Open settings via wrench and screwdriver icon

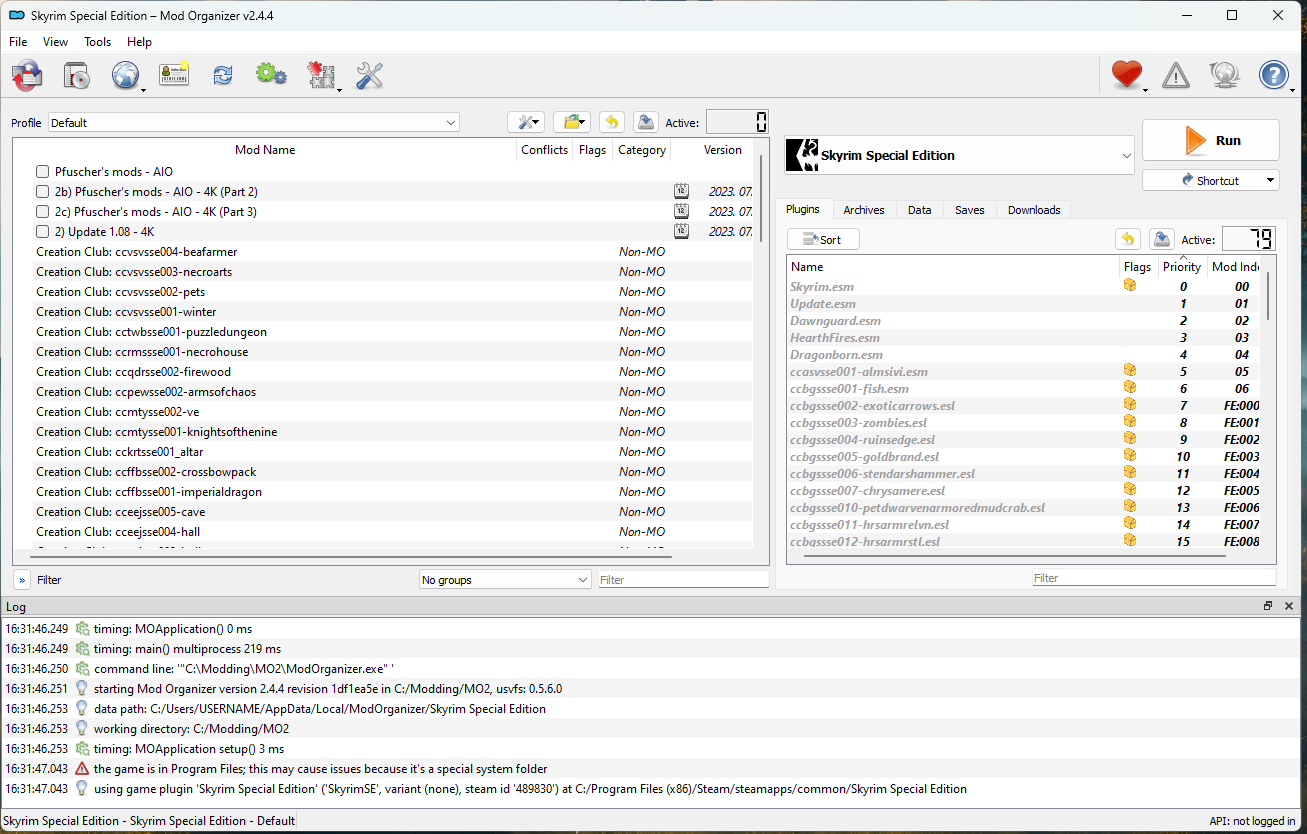click(370, 75)
